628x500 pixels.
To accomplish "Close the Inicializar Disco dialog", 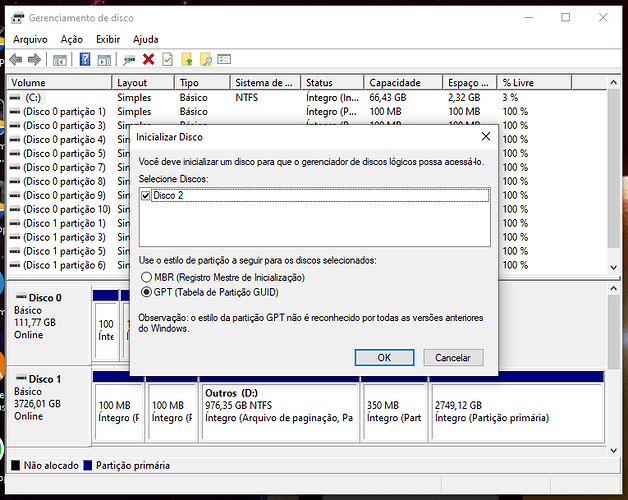I will click(x=486, y=137).
